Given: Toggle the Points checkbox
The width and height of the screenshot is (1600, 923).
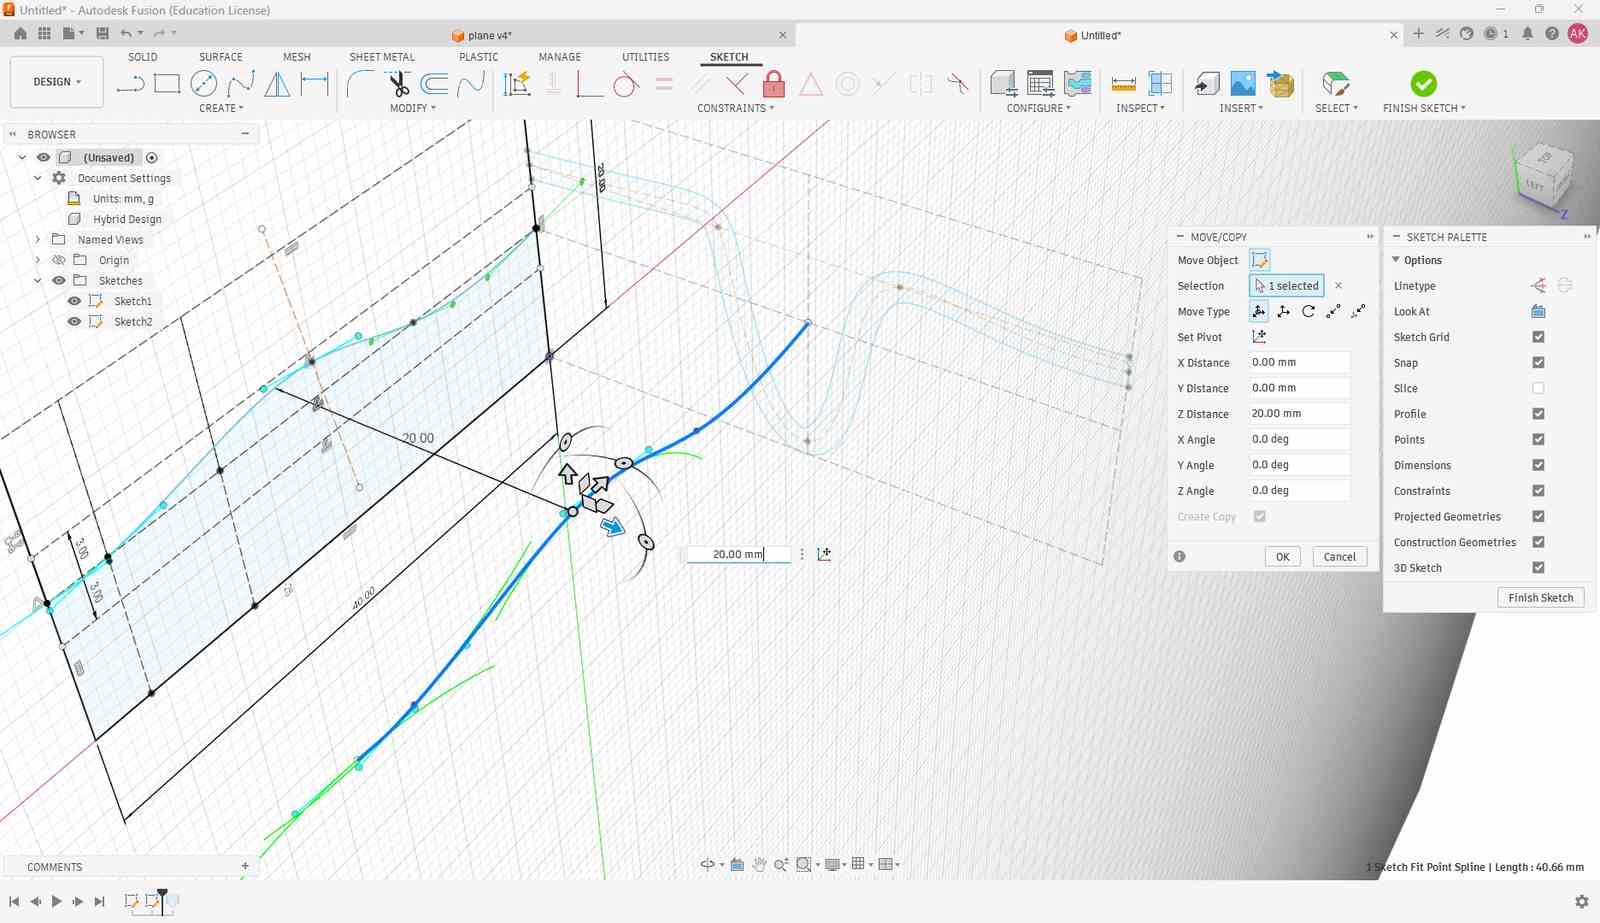Looking at the screenshot, I should [1538, 440].
